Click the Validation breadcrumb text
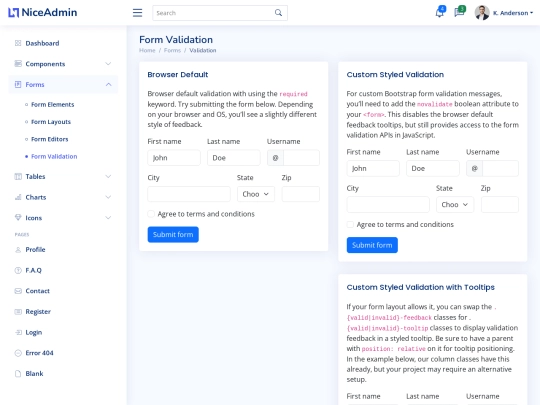540x405 pixels. 202,50
